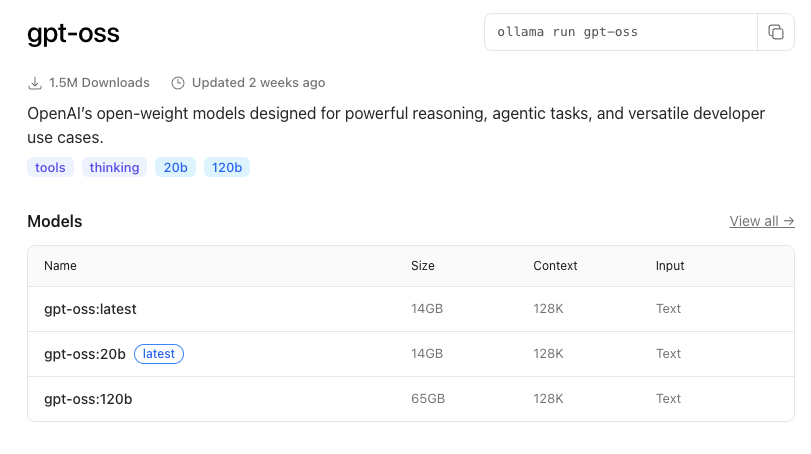Click the Size column header
The height and width of the screenshot is (454, 811).
[423, 266]
